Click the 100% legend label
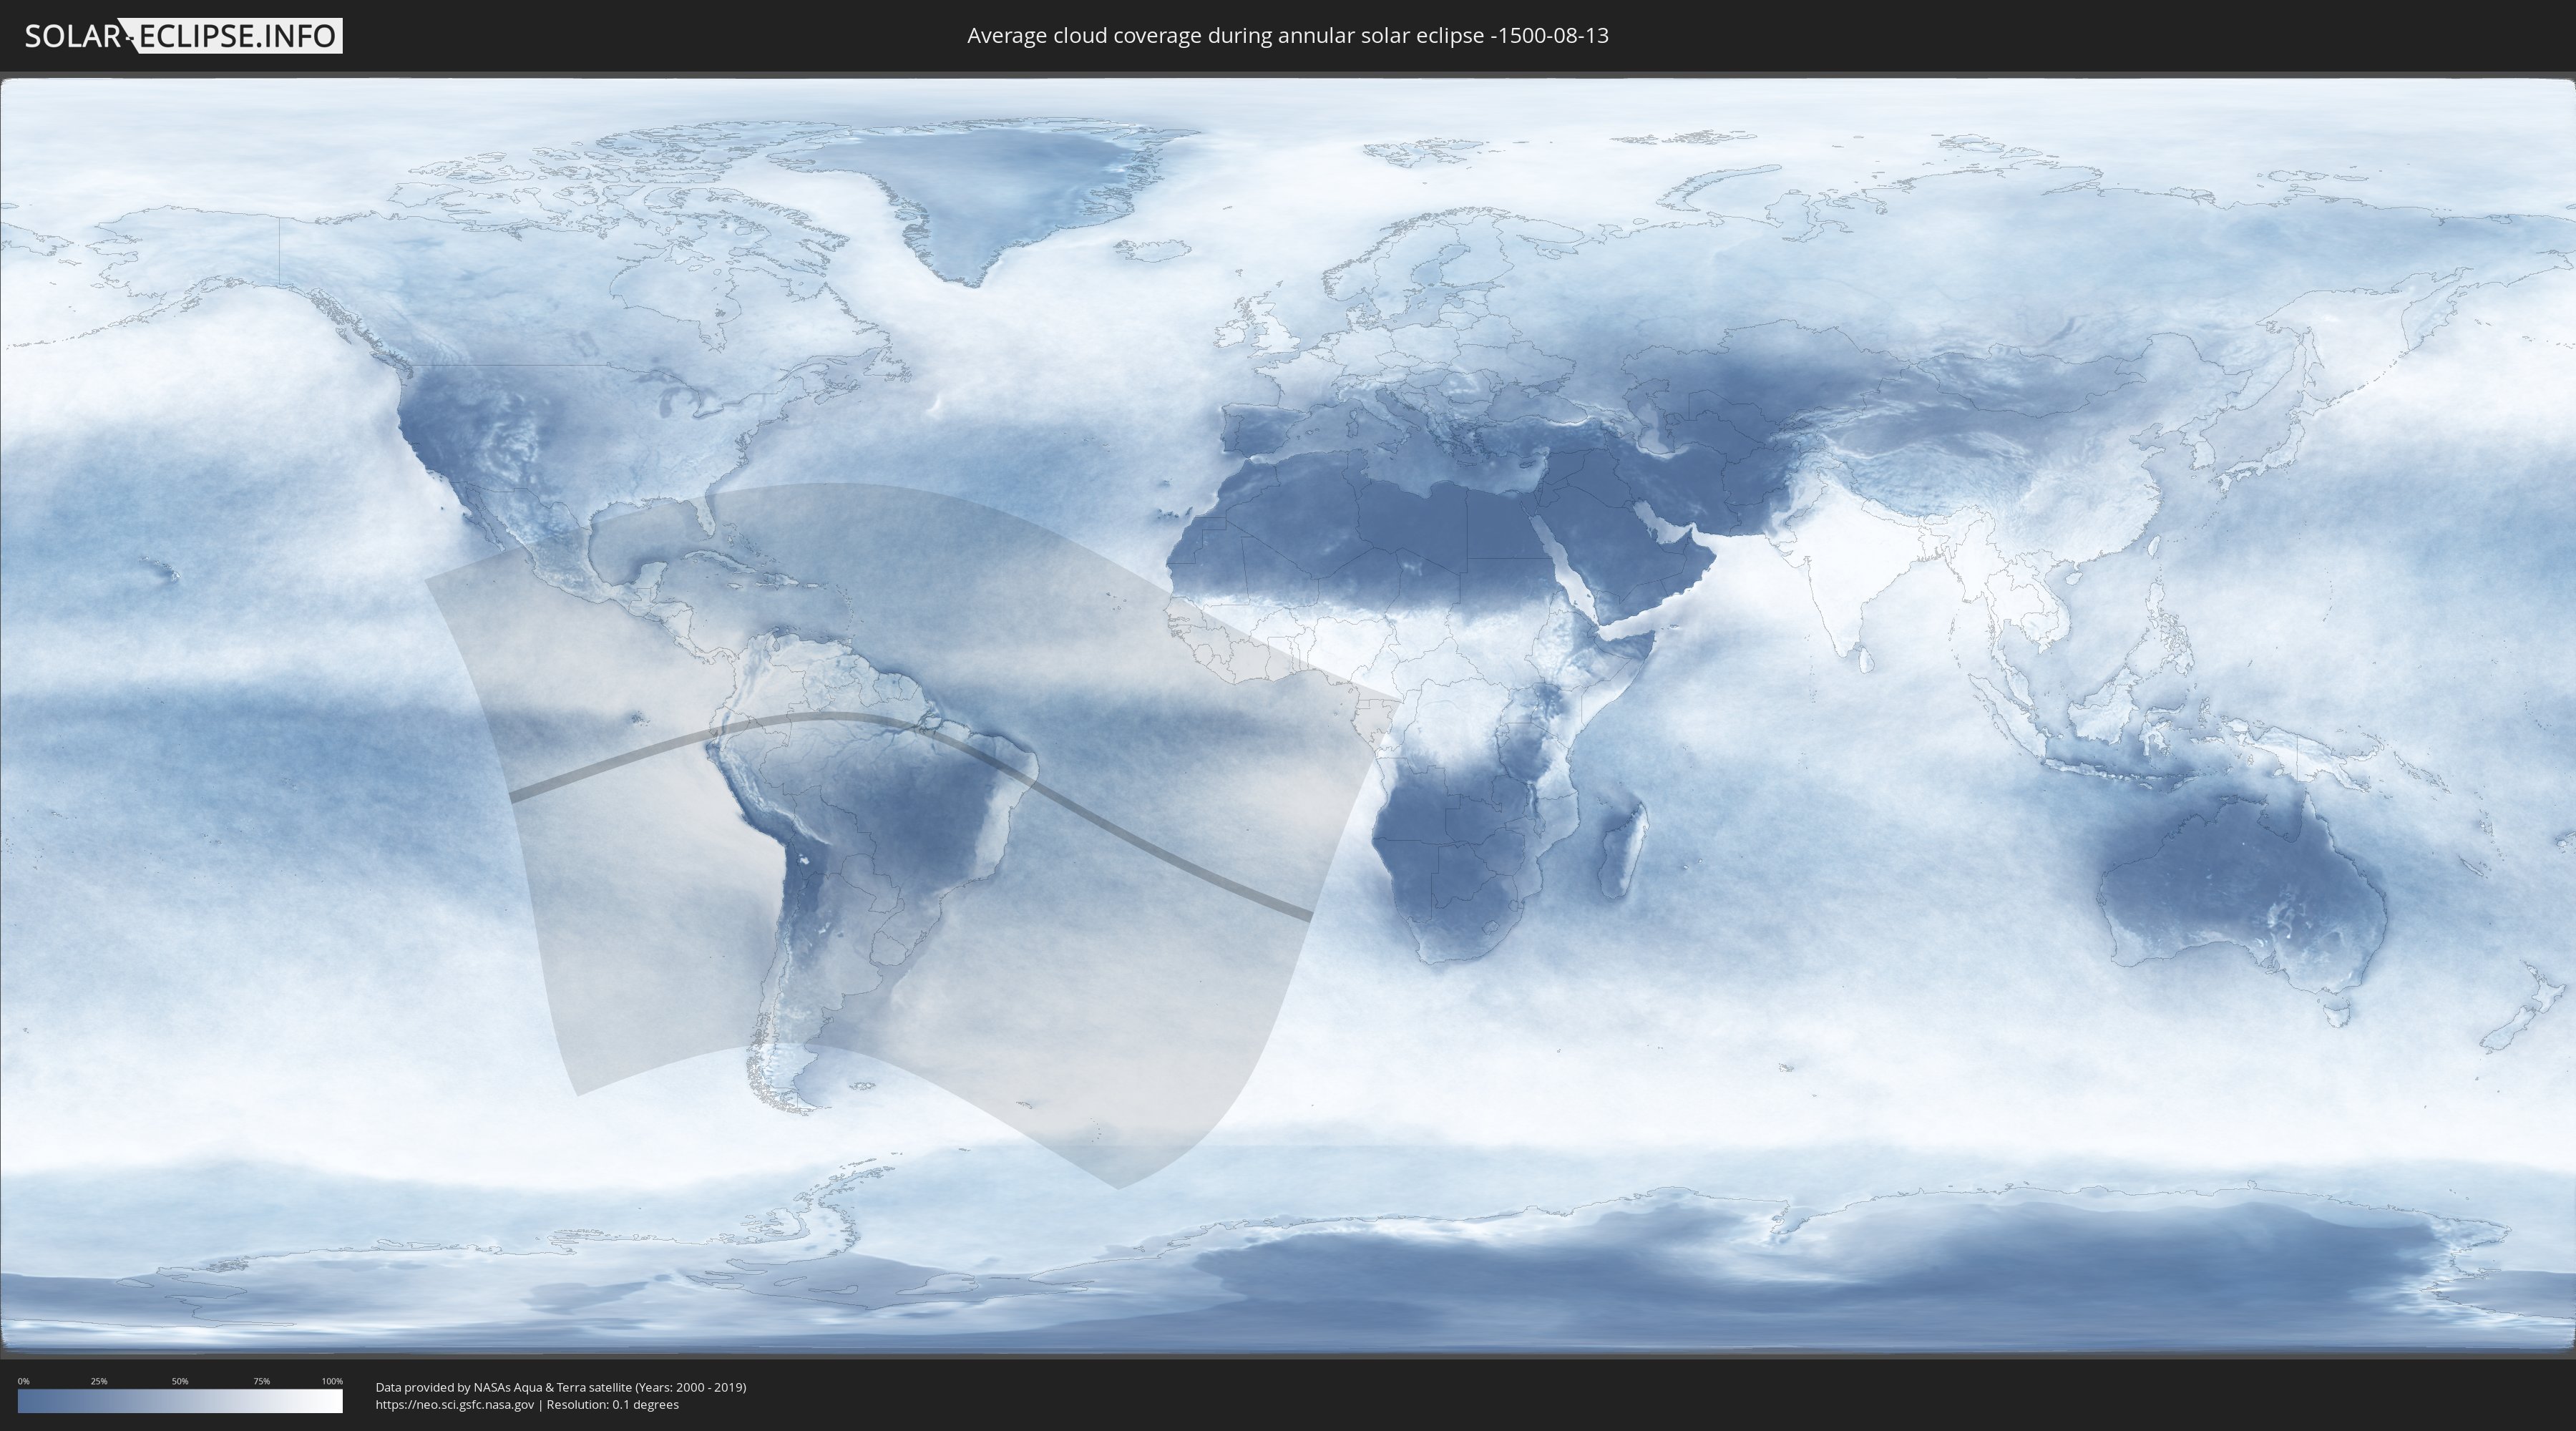The height and width of the screenshot is (1431, 2576). click(x=332, y=1381)
